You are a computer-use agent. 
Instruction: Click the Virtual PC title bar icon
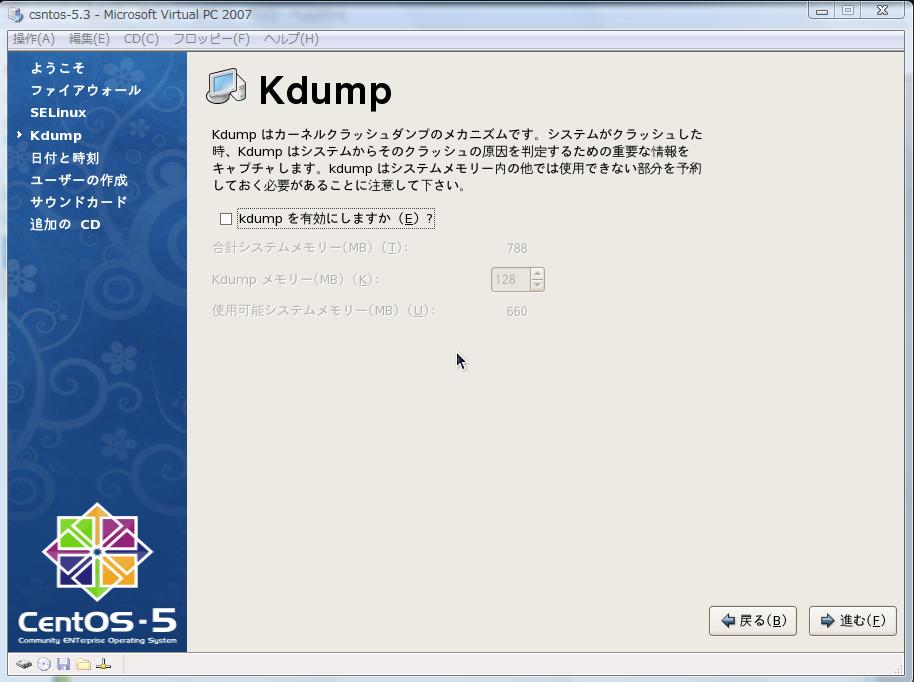[16, 14]
